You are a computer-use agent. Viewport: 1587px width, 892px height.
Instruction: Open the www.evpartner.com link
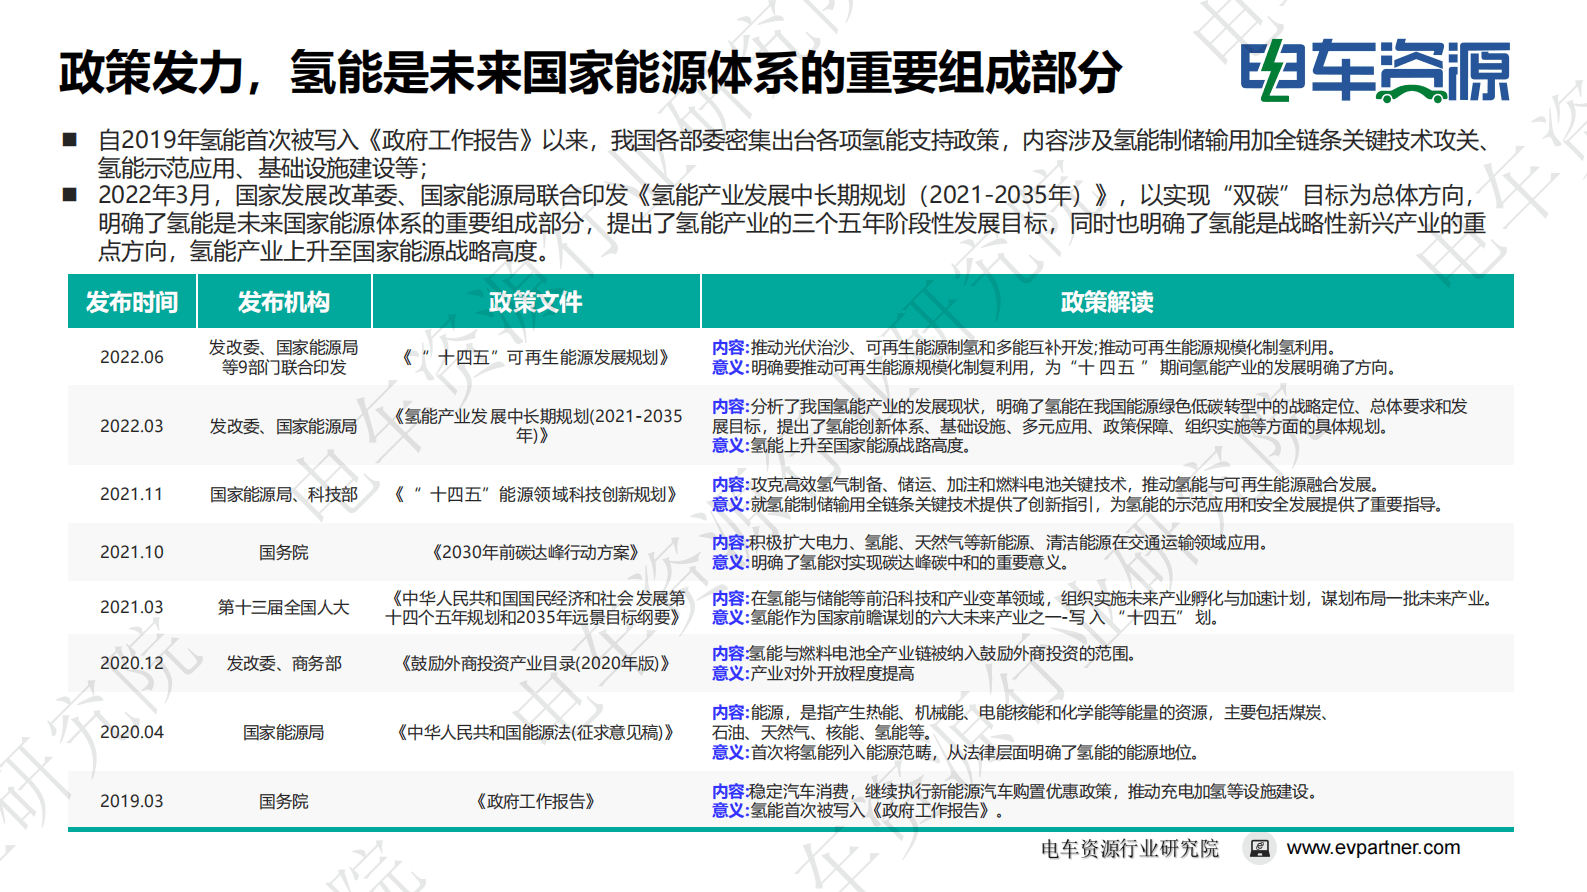click(1373, 848)
